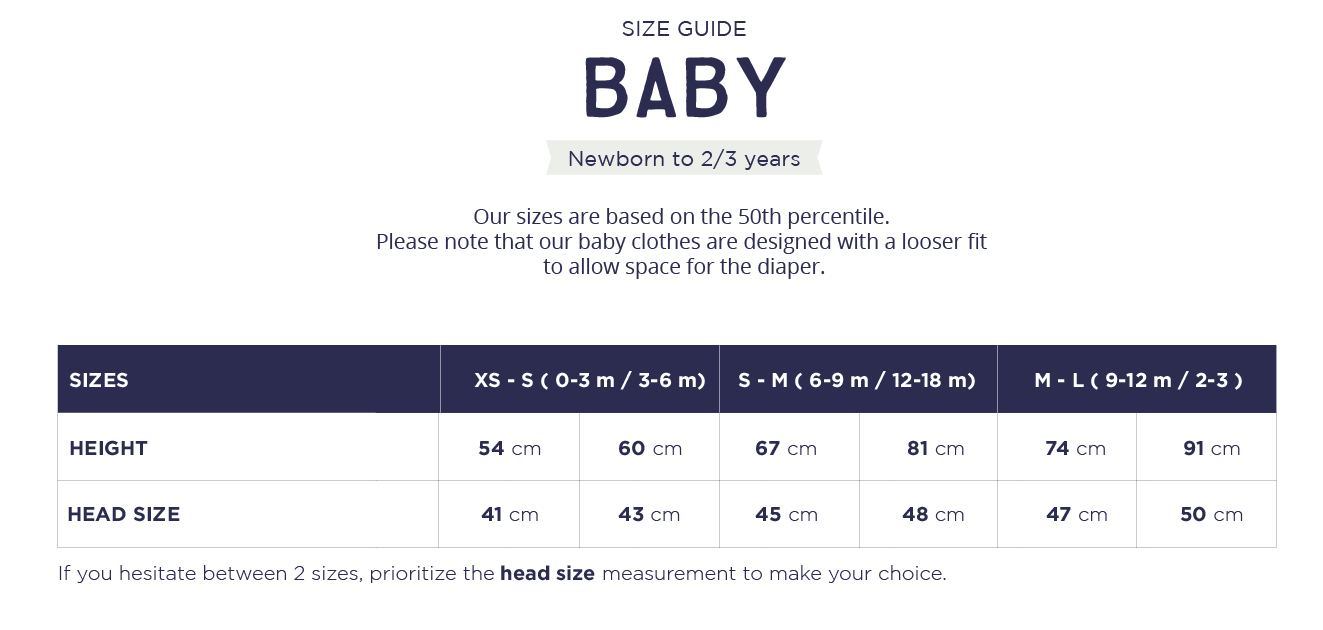
Task: Select the SIZE GUIDE label
Action: point(684,29)
